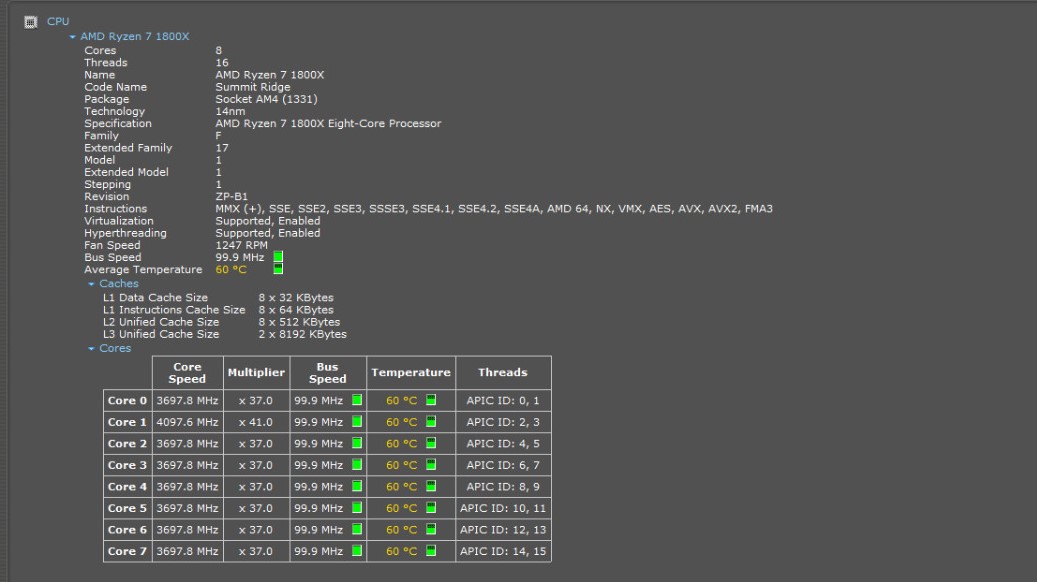Click Core 2 temperature graph icon

(431, 443)
